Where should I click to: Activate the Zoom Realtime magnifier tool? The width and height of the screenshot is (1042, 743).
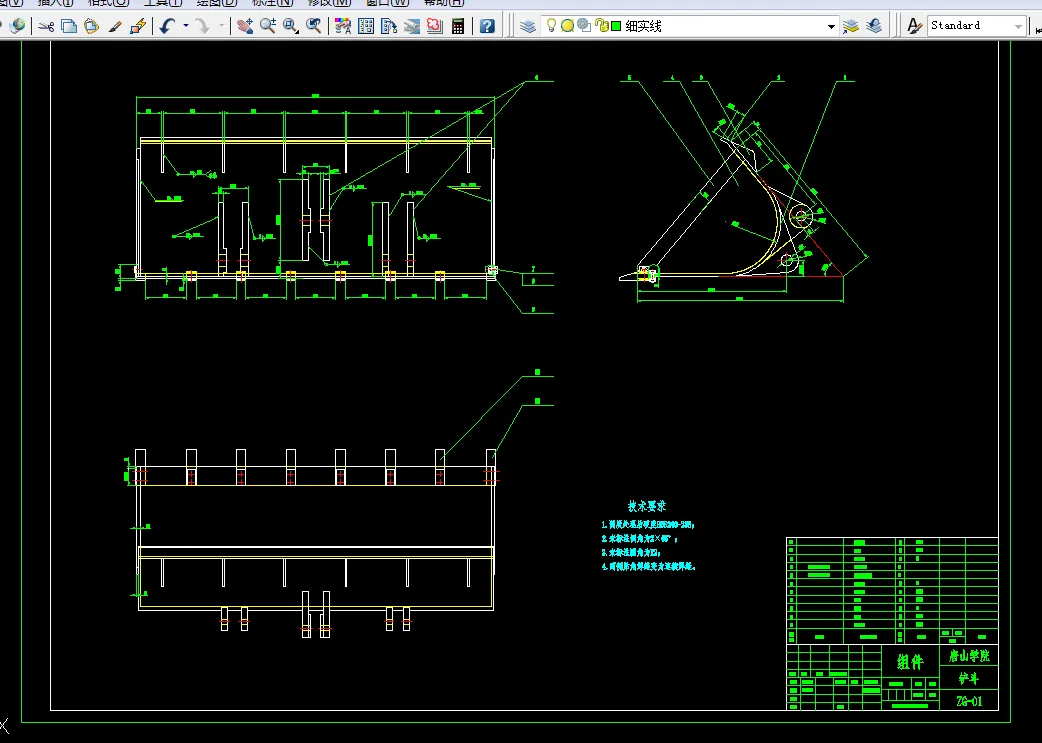[x=268, y=26]
